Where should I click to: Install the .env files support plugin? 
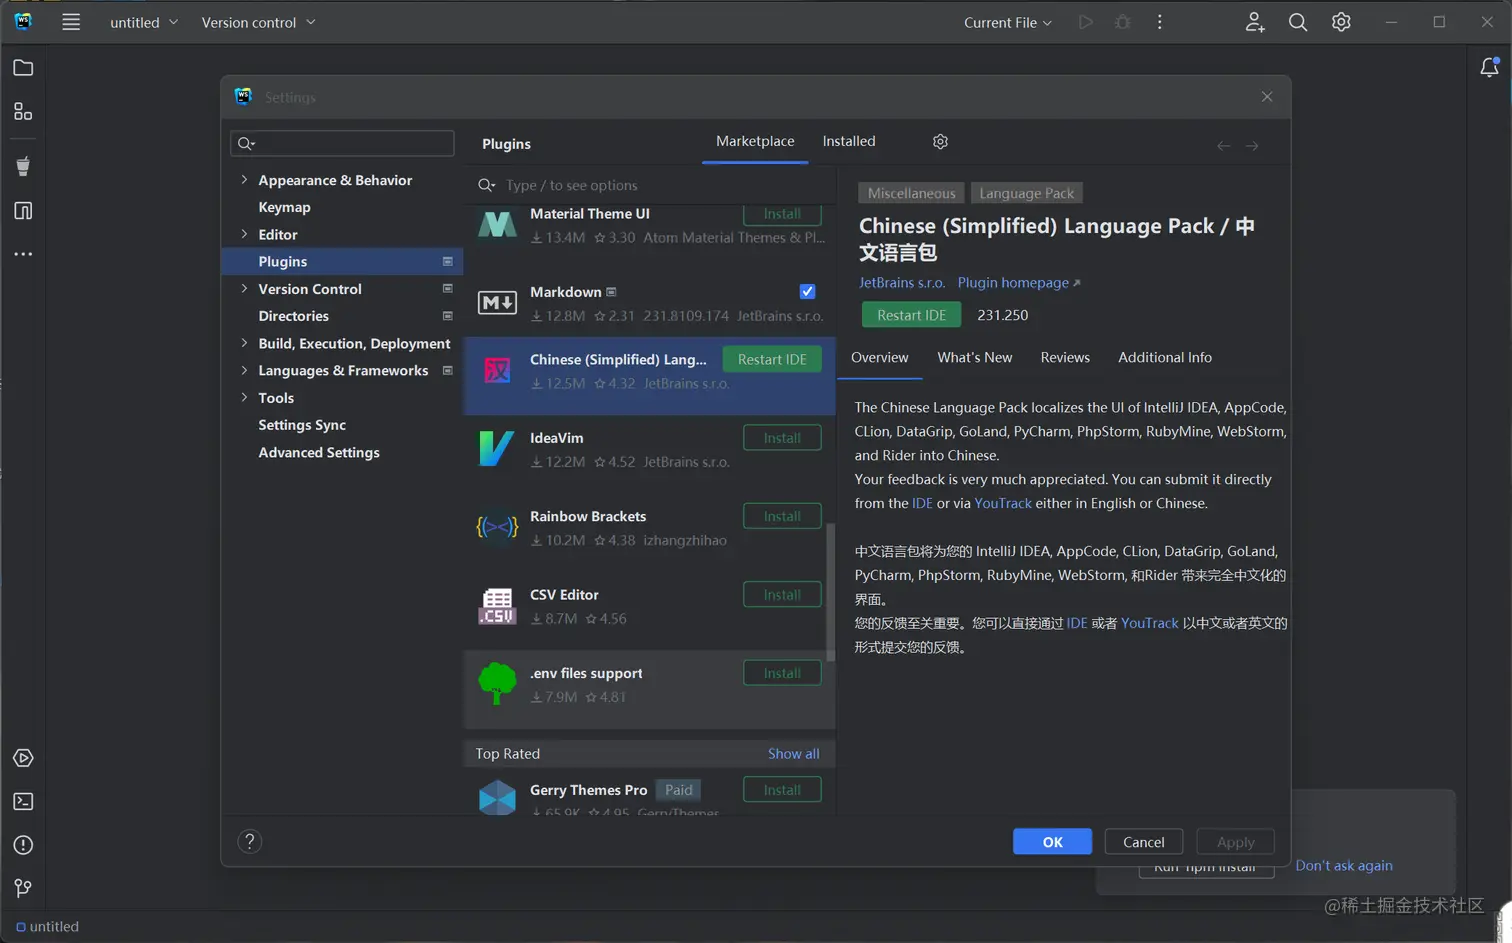click(782, 673)
